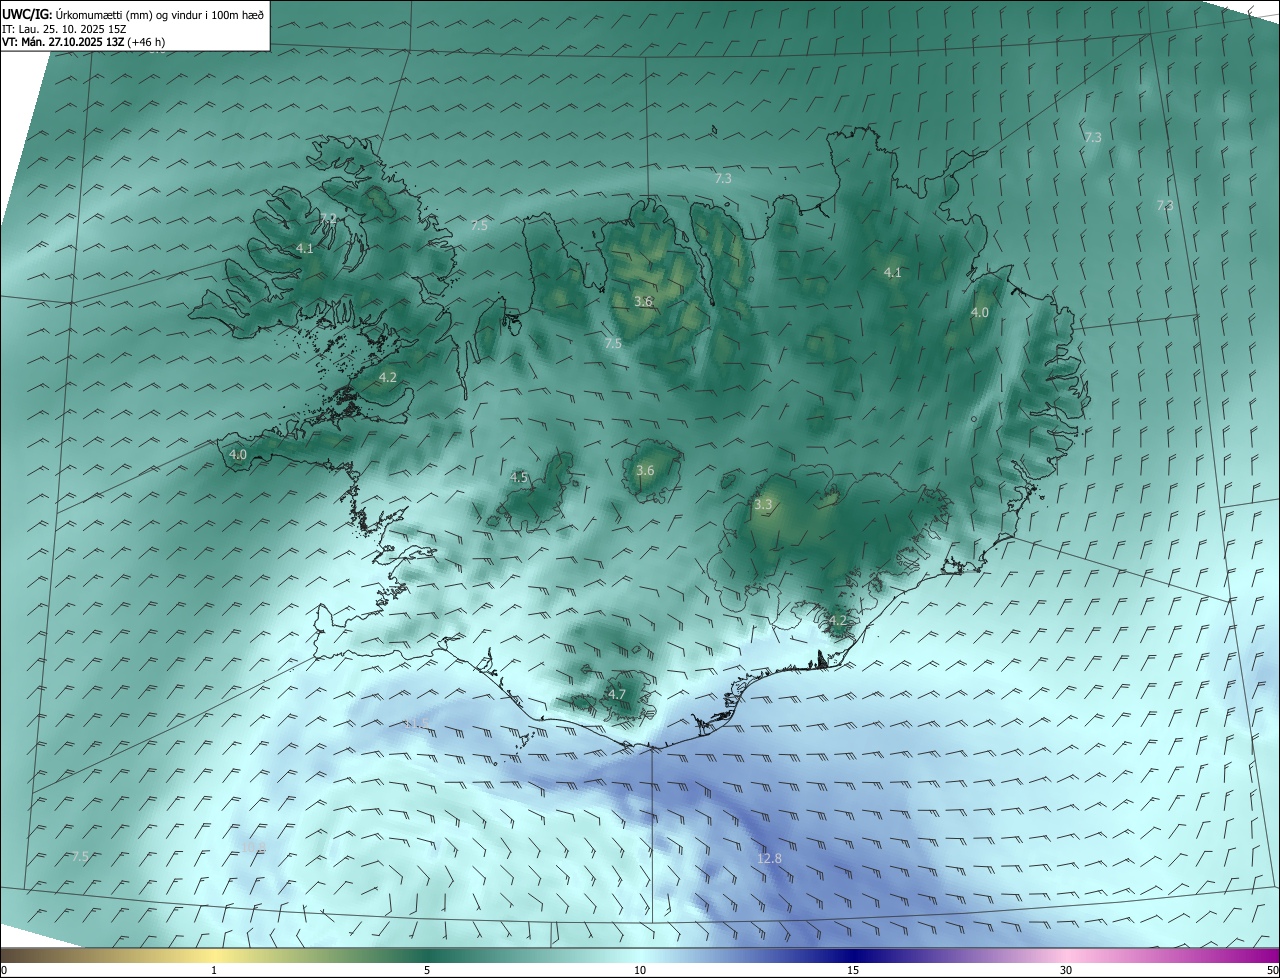Viewport: 1280px width, 978px height.
Task: Pick the dark navy segment of the colorbar
Action: [x=853, y=954]
